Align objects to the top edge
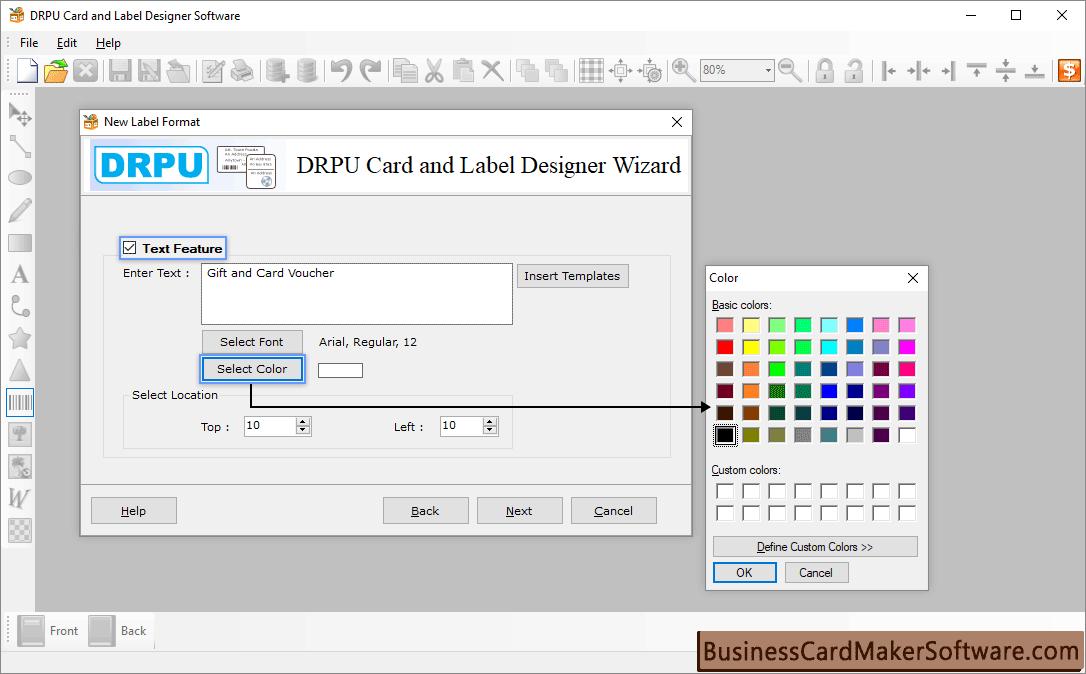Viewport: 1086px width, 674px height. tap(977, 71)
